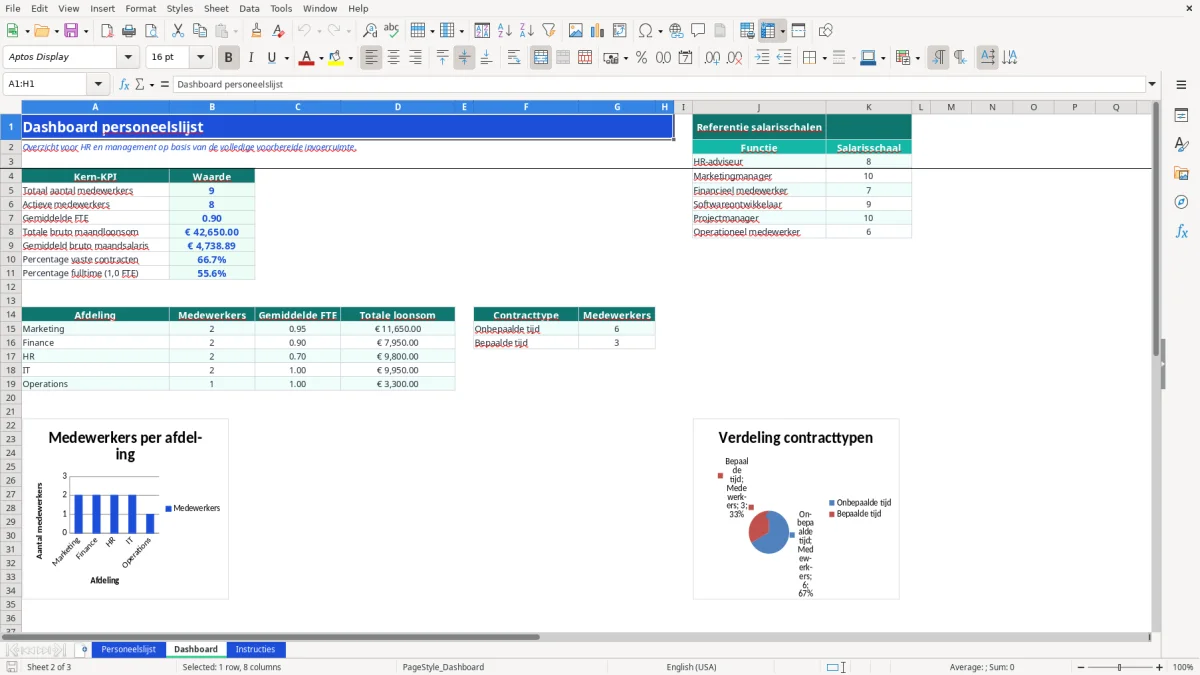This screenshot has width=1200, height=675.
Task: Open the Font Name dropdown
Action: (127, 58)
